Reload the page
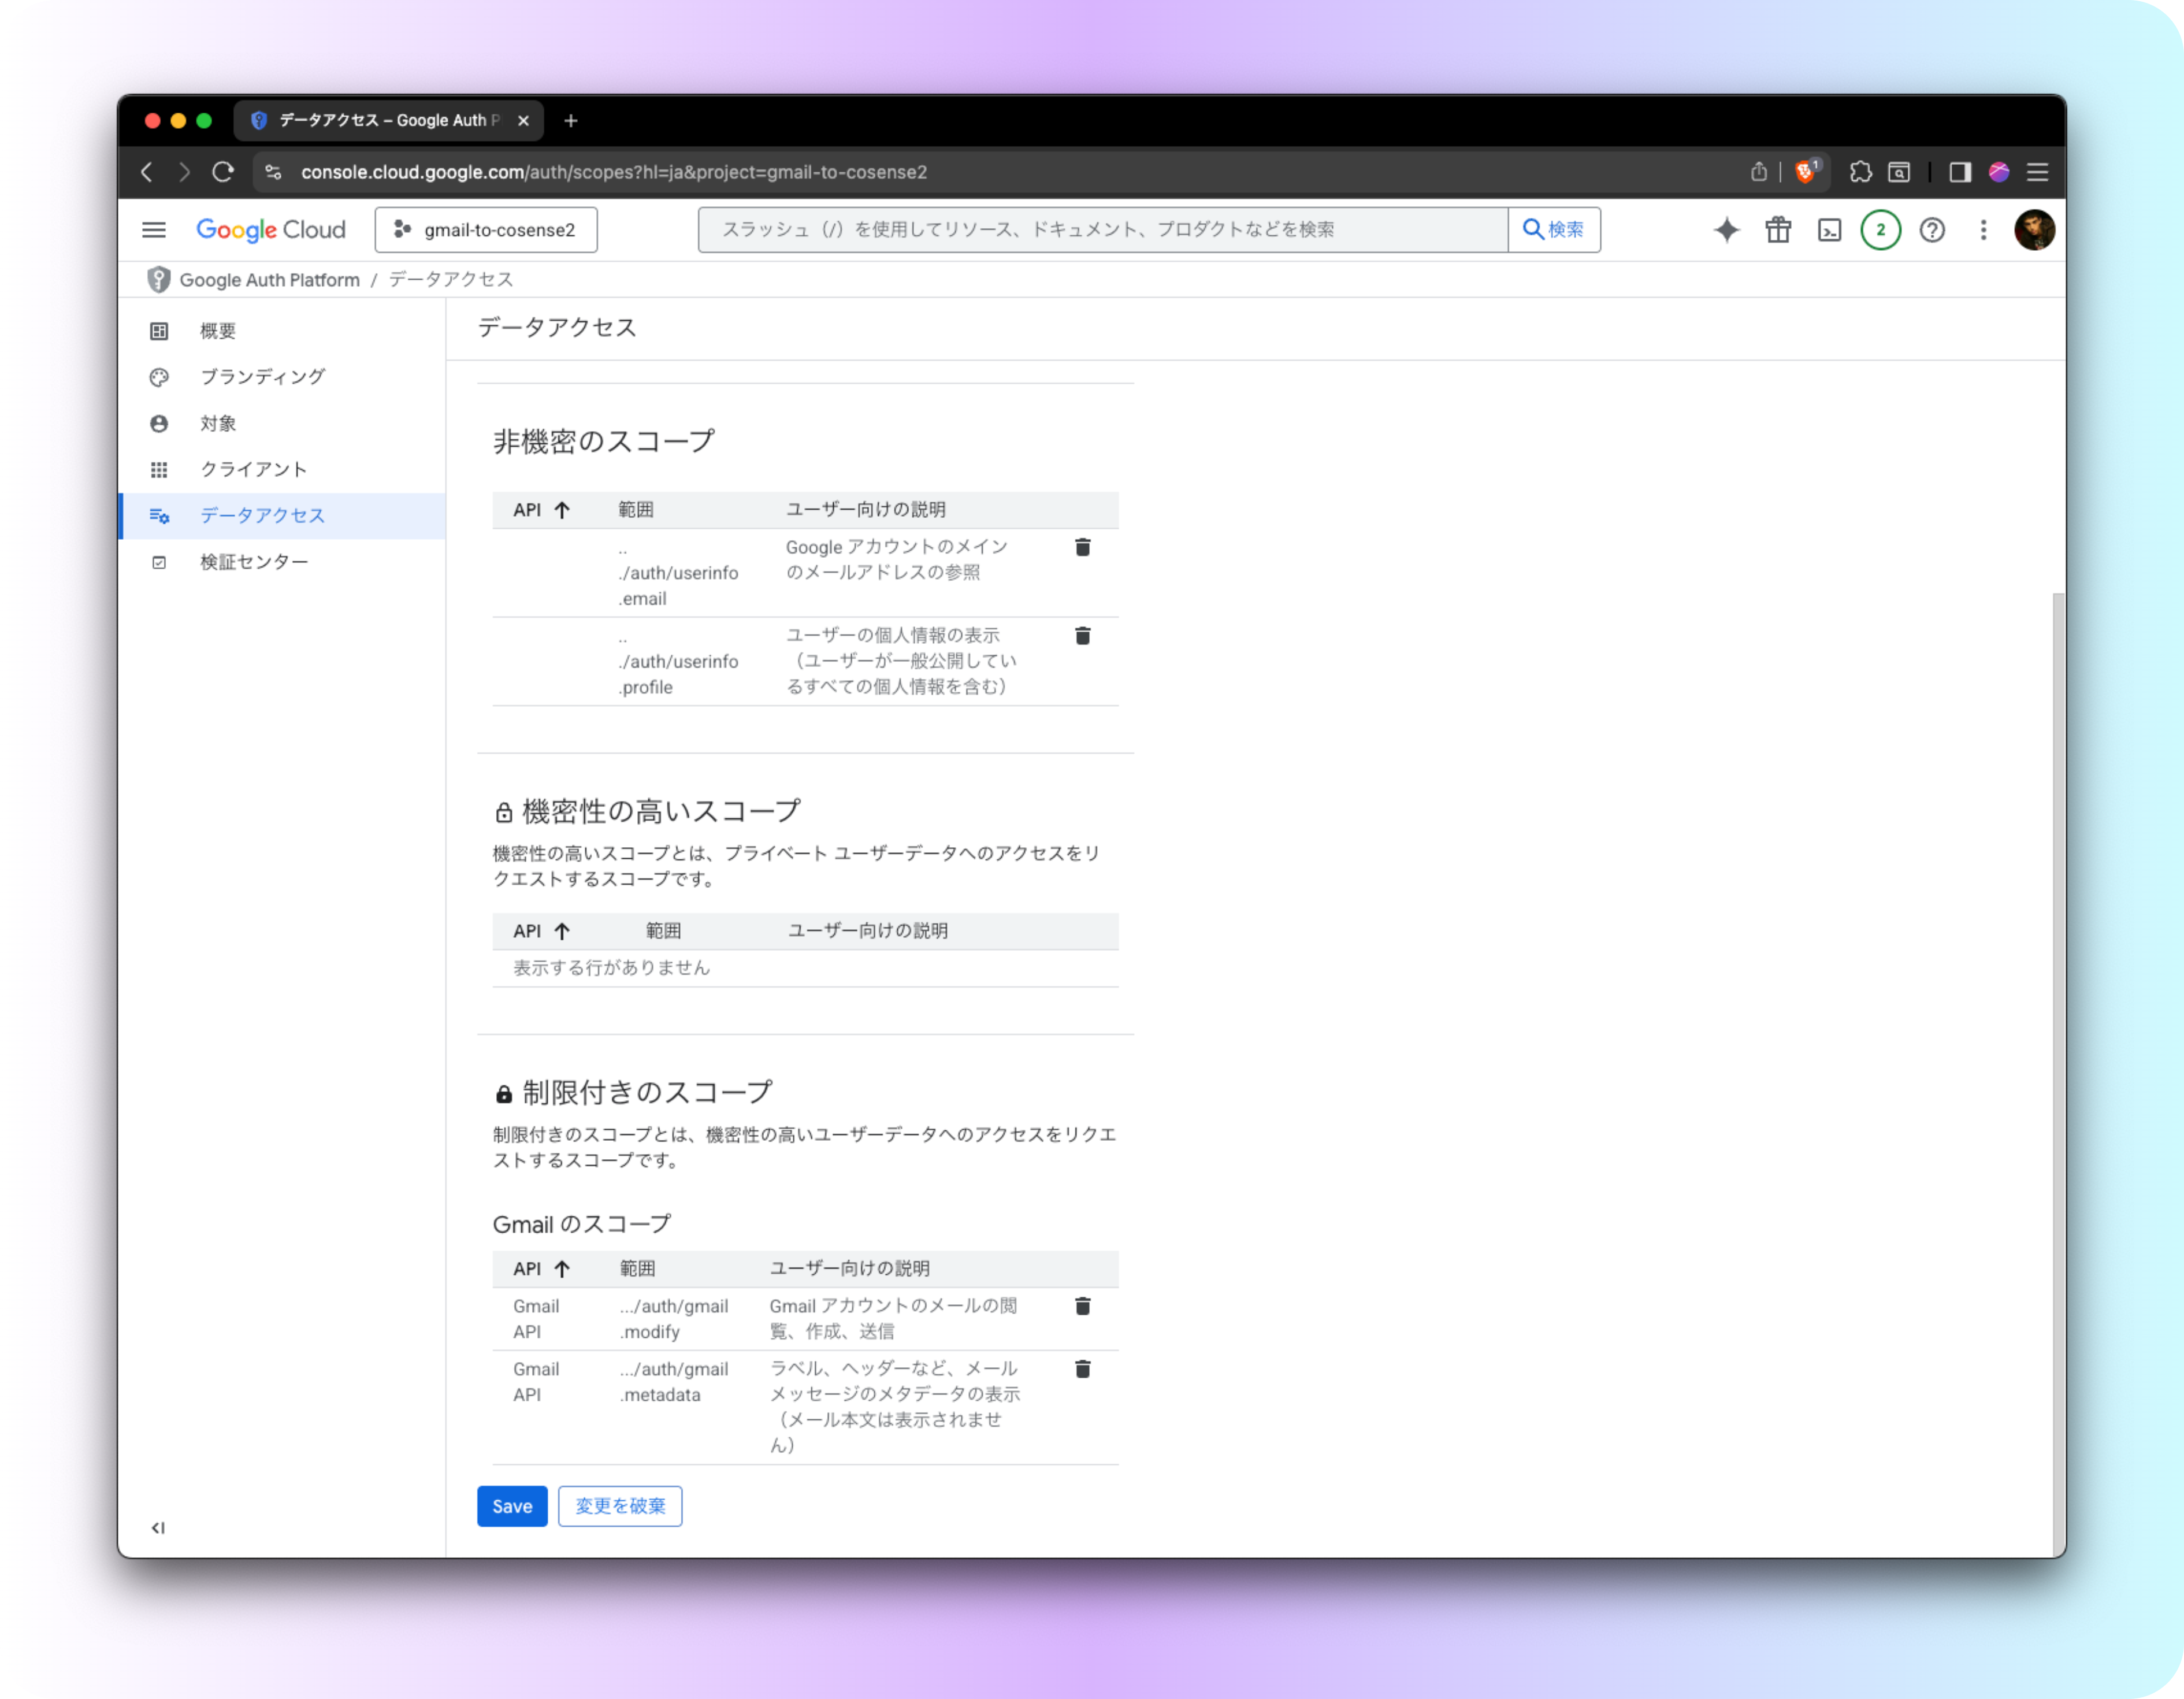2184x1699 pixels. pyautogui.click(x=222, y=172)
